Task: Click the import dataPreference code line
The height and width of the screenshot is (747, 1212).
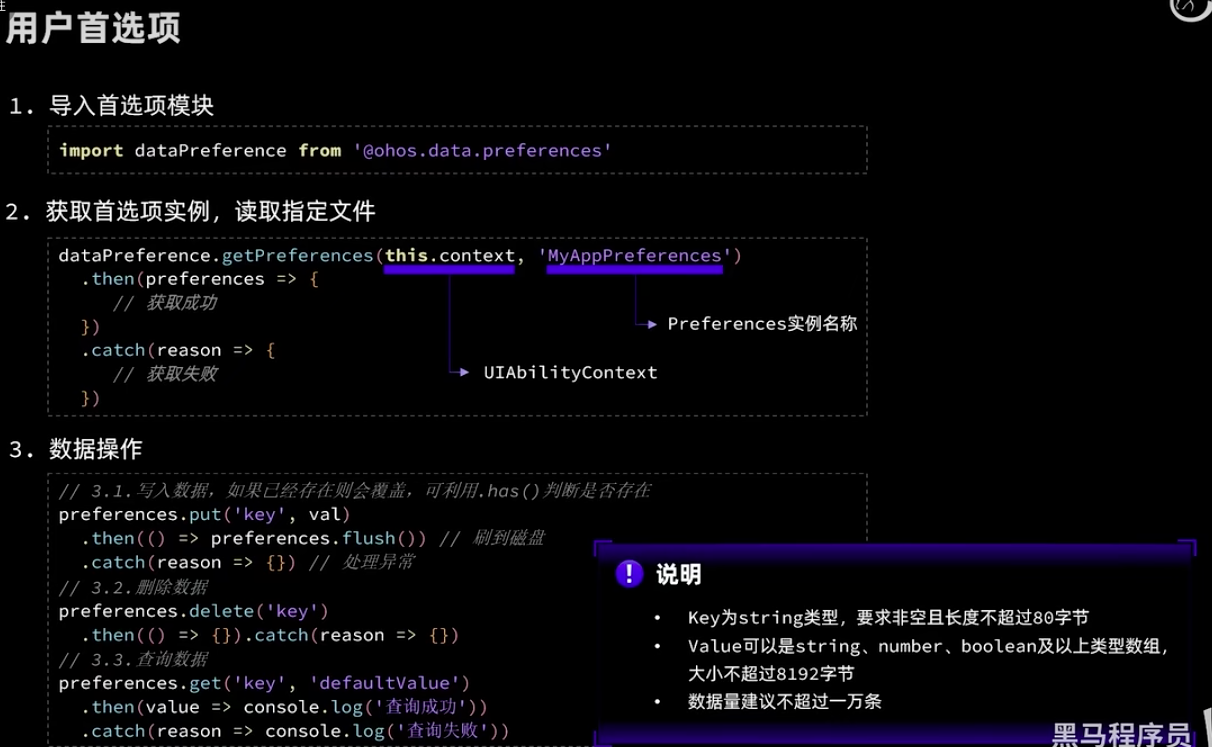Action: [335, 150]
